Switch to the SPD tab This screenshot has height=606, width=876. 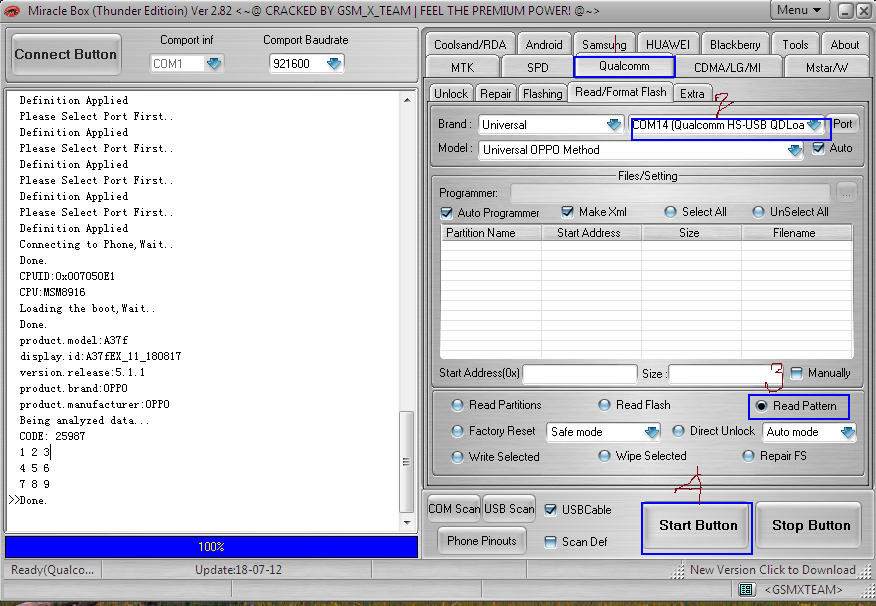[537, 67]
